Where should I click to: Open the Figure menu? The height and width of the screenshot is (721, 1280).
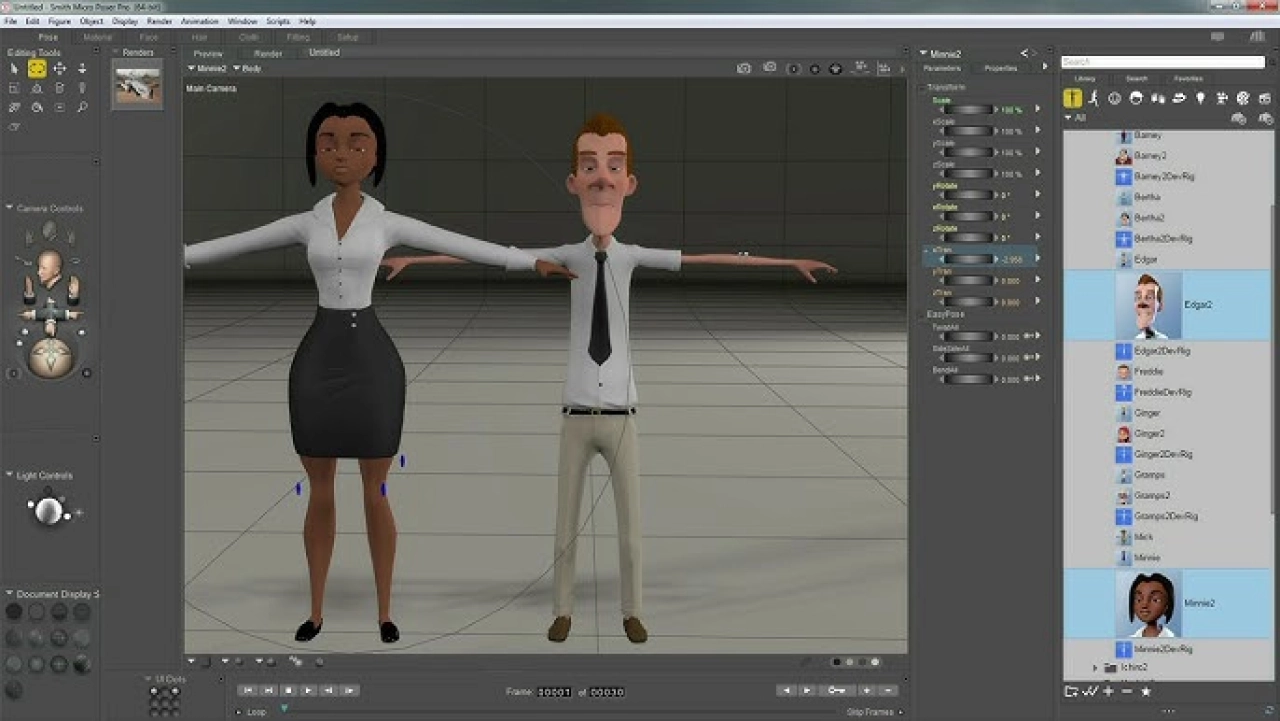coord(59,21)
